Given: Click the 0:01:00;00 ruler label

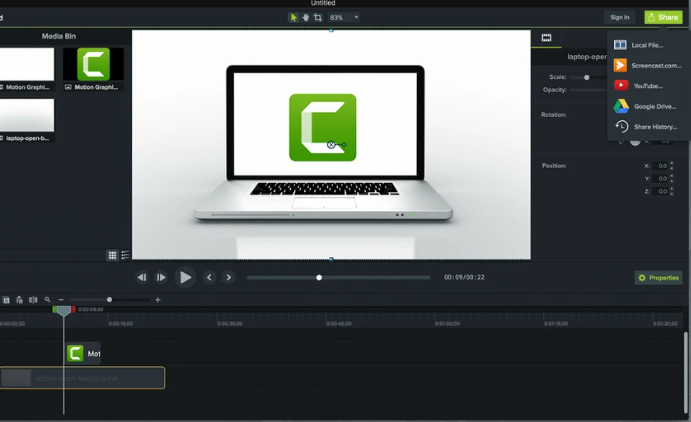Looking at the screenshot, I should [447, 324].
